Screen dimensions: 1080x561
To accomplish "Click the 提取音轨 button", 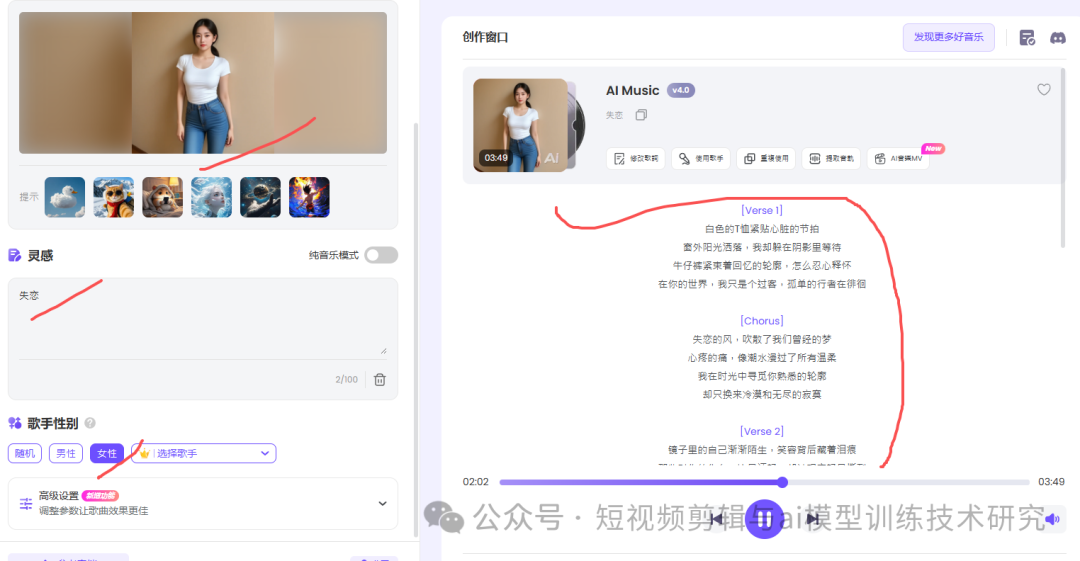I will click(831, 159).
